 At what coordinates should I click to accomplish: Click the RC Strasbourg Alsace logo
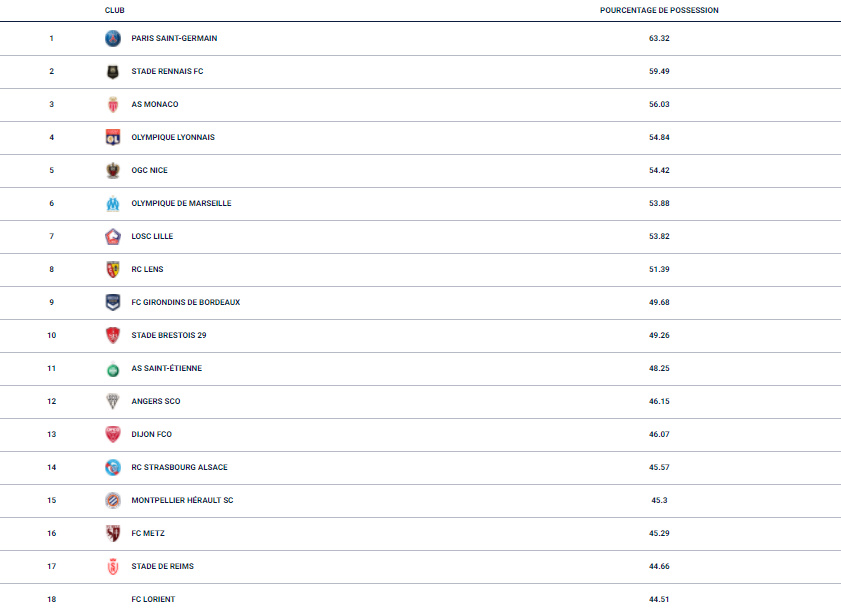(113, 467)
